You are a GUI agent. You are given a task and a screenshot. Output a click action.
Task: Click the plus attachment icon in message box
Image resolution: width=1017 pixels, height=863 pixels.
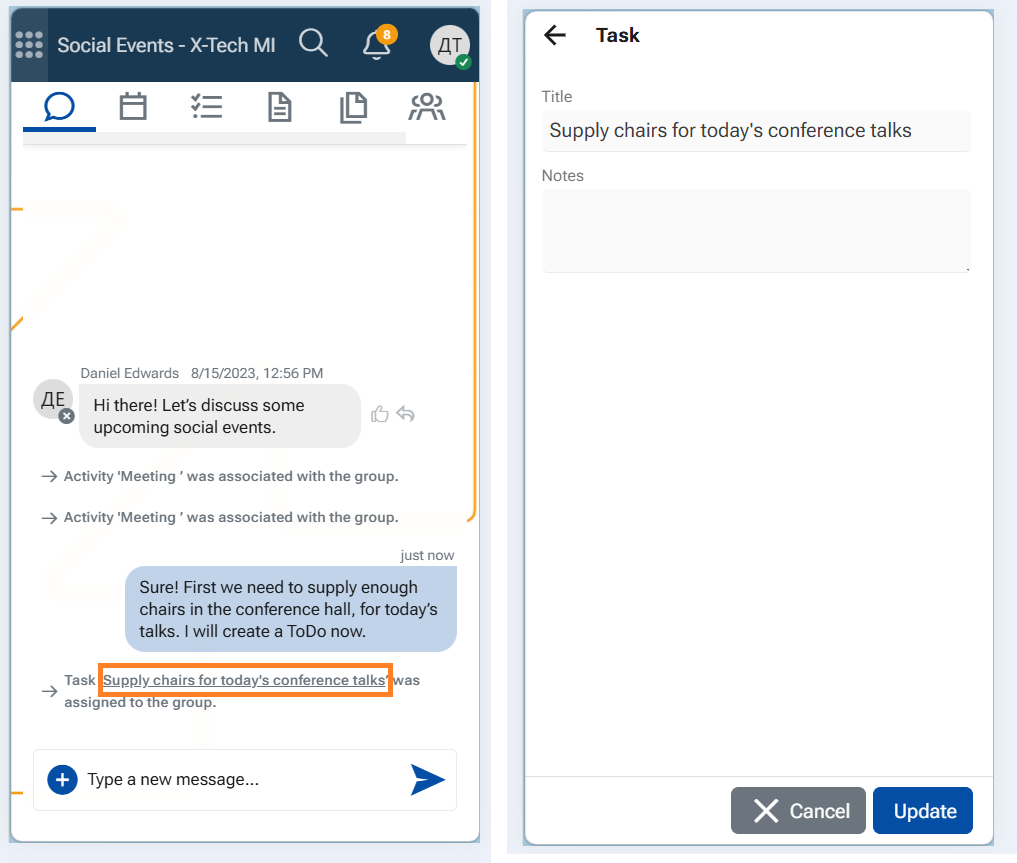pos(62,779)
